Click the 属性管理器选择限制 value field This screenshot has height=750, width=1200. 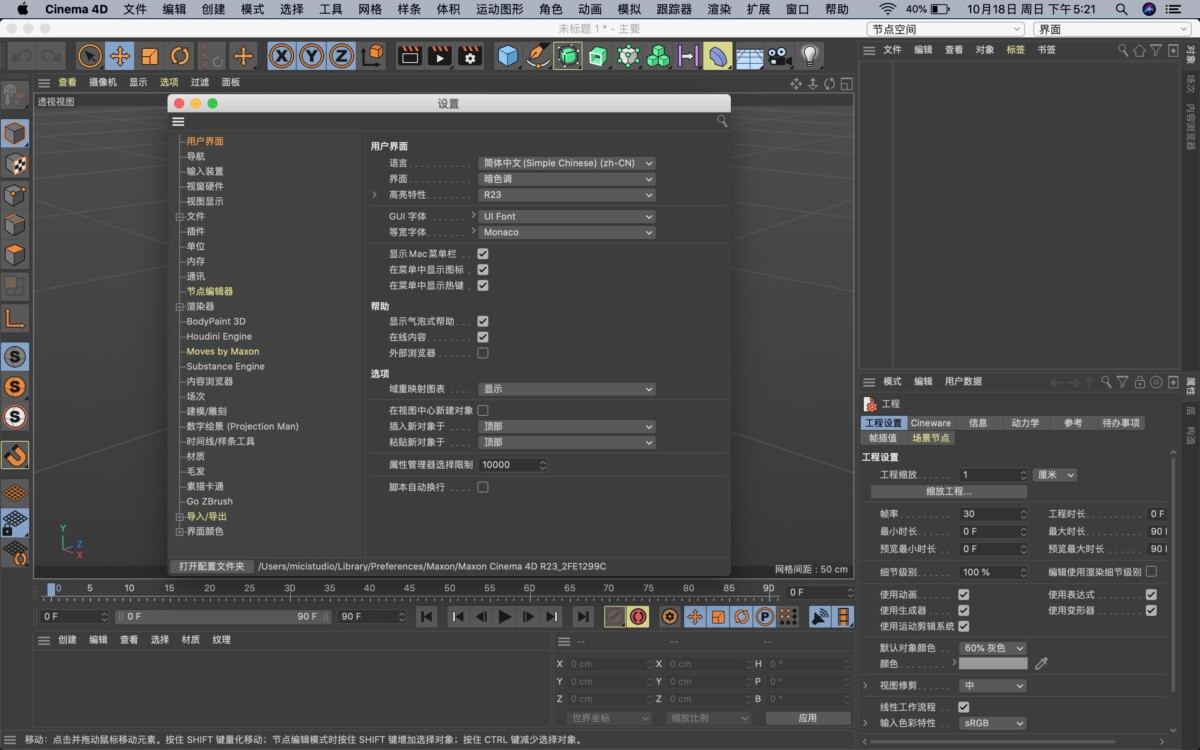(x=513, y=464)
